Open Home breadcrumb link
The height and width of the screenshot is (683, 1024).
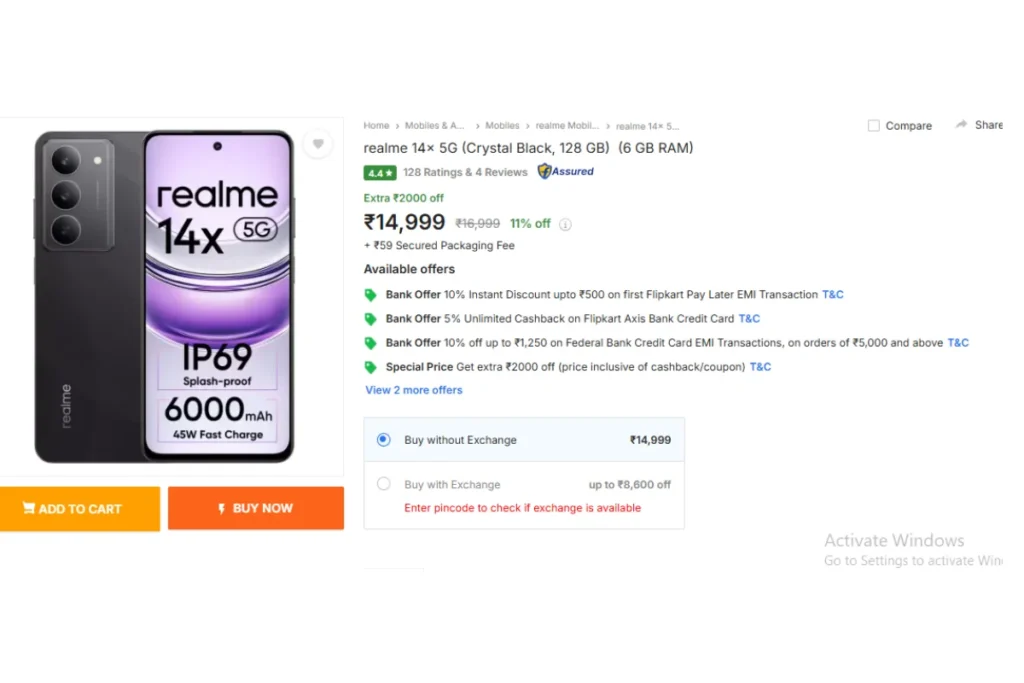(376, 125)
